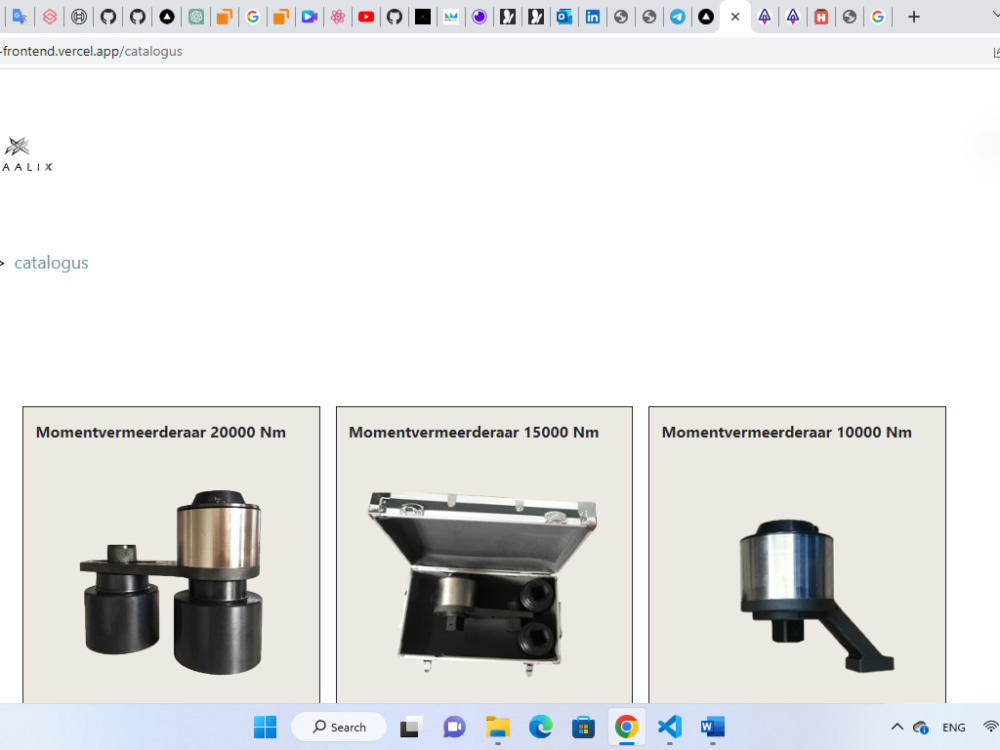
Task: Open the tab with the red H icon
Action: click(821, 17)
